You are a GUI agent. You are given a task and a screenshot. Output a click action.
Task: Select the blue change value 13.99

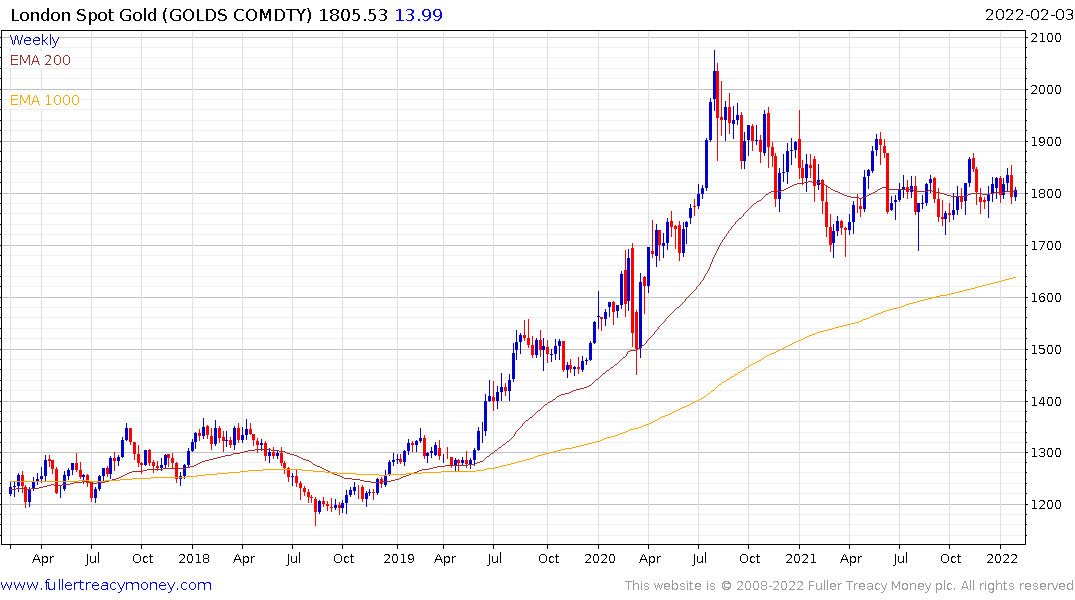pos(418,15)
